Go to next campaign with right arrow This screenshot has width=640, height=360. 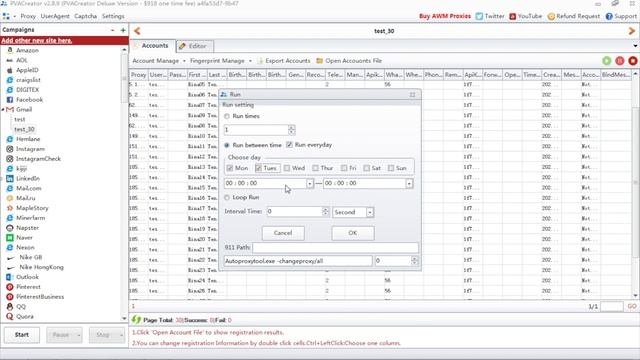[632, 31]
